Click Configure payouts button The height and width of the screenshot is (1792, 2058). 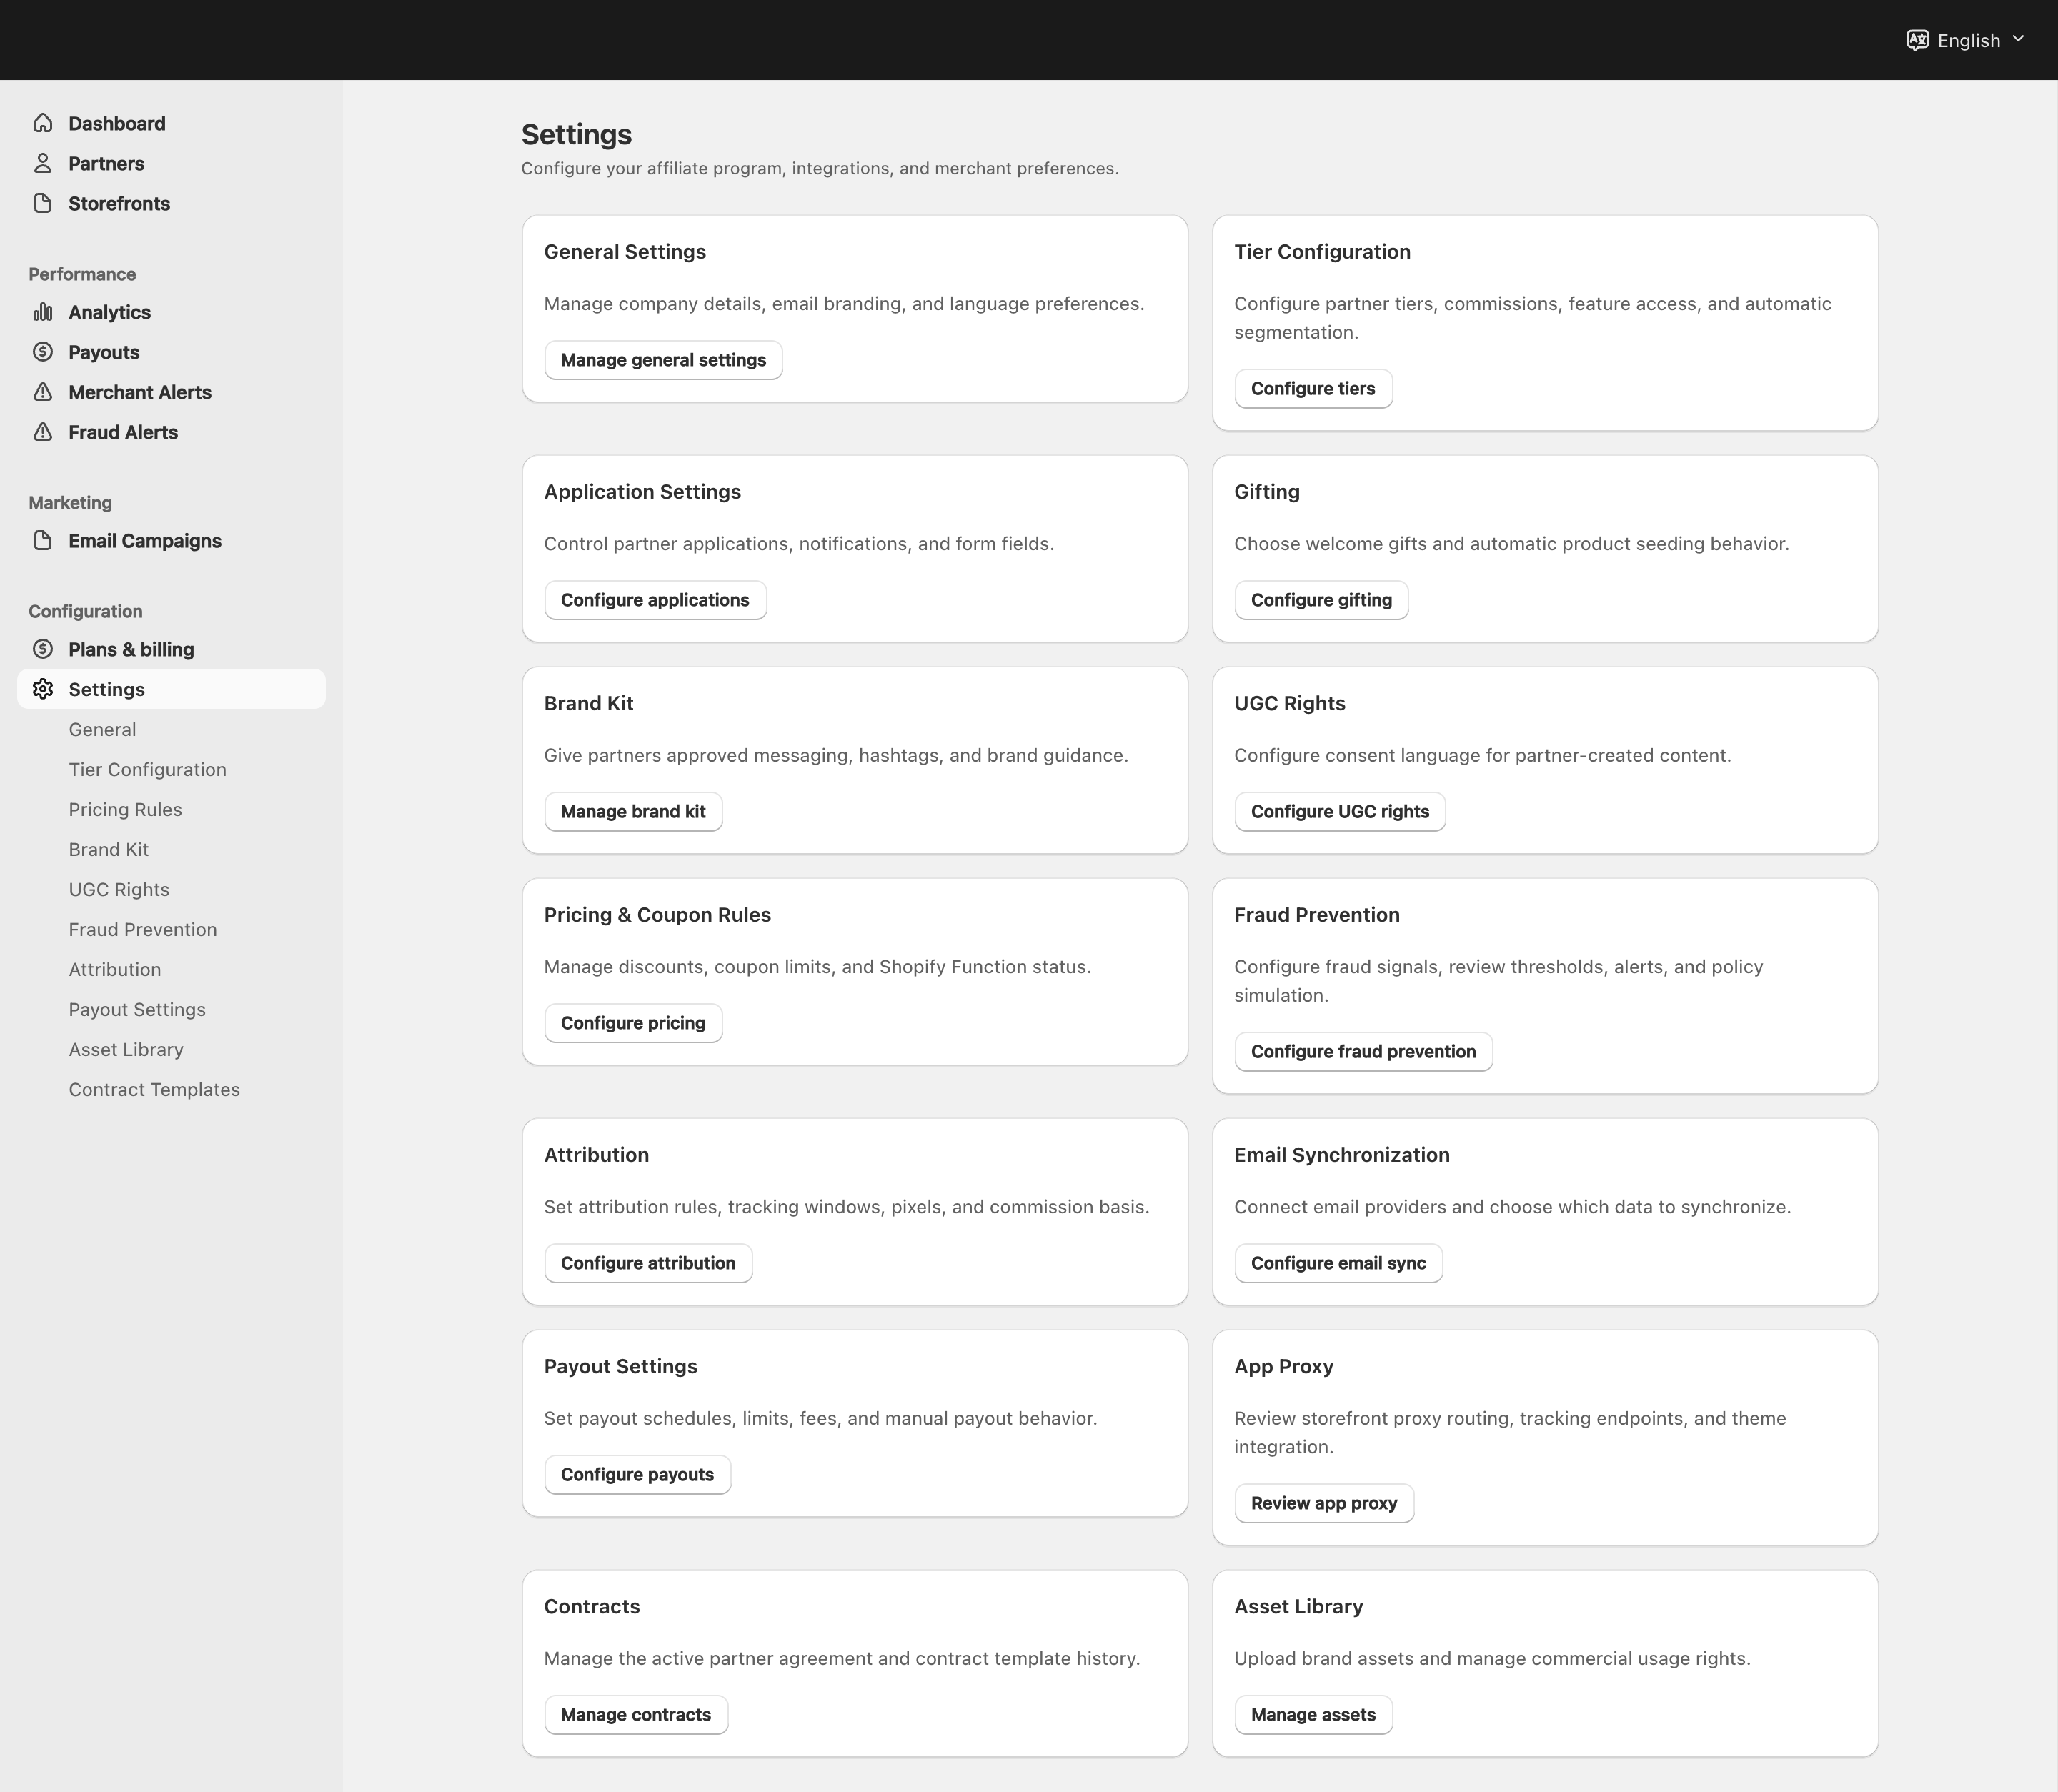click(x=637, y=1474)
